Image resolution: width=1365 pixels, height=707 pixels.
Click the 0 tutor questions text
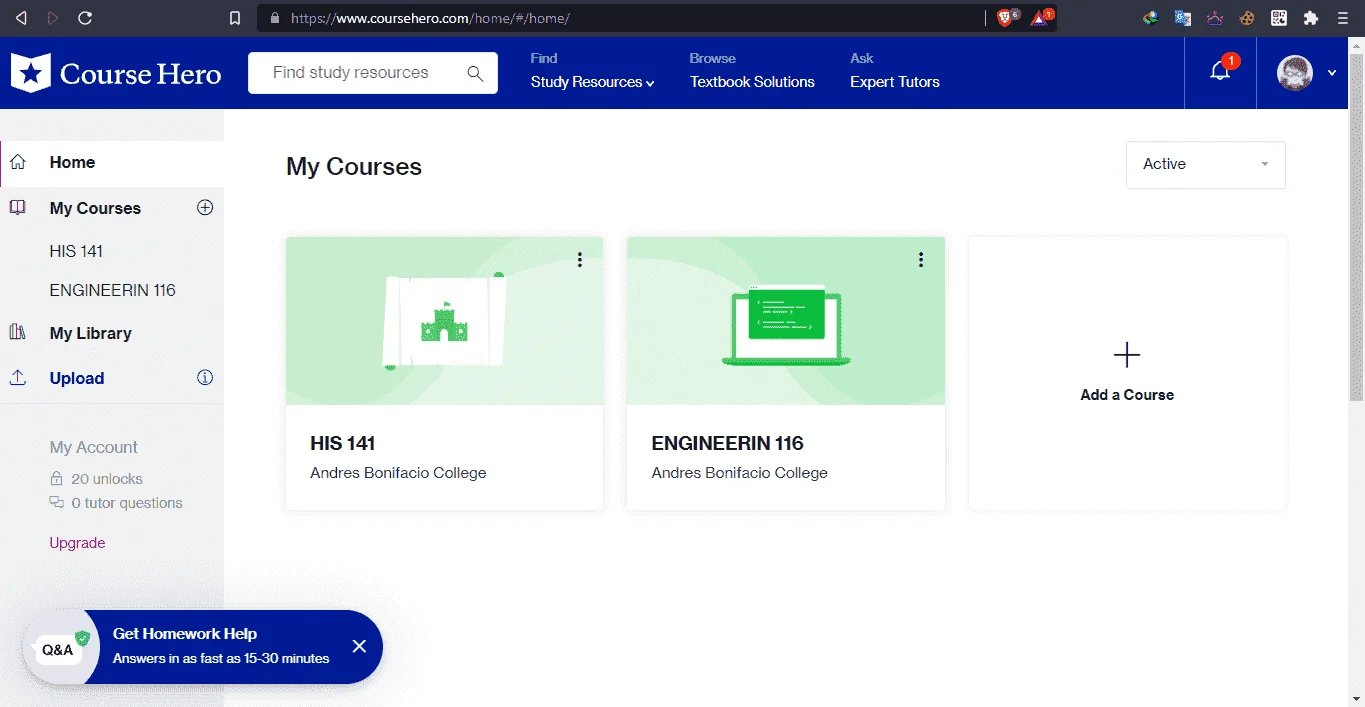click(x=127, y=503)
